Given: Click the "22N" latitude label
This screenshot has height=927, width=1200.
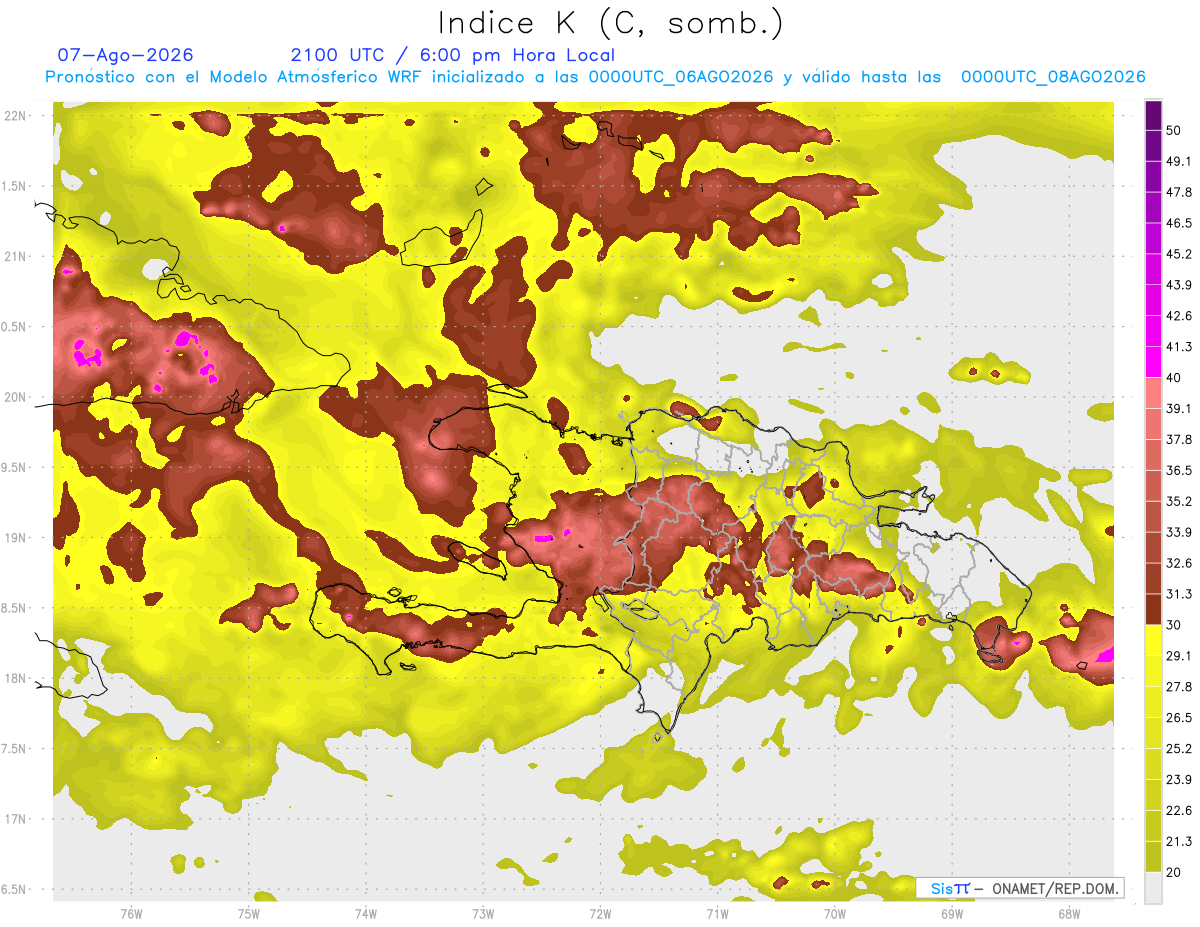Looking at the screenshot, I should click(x=16, y=115).
